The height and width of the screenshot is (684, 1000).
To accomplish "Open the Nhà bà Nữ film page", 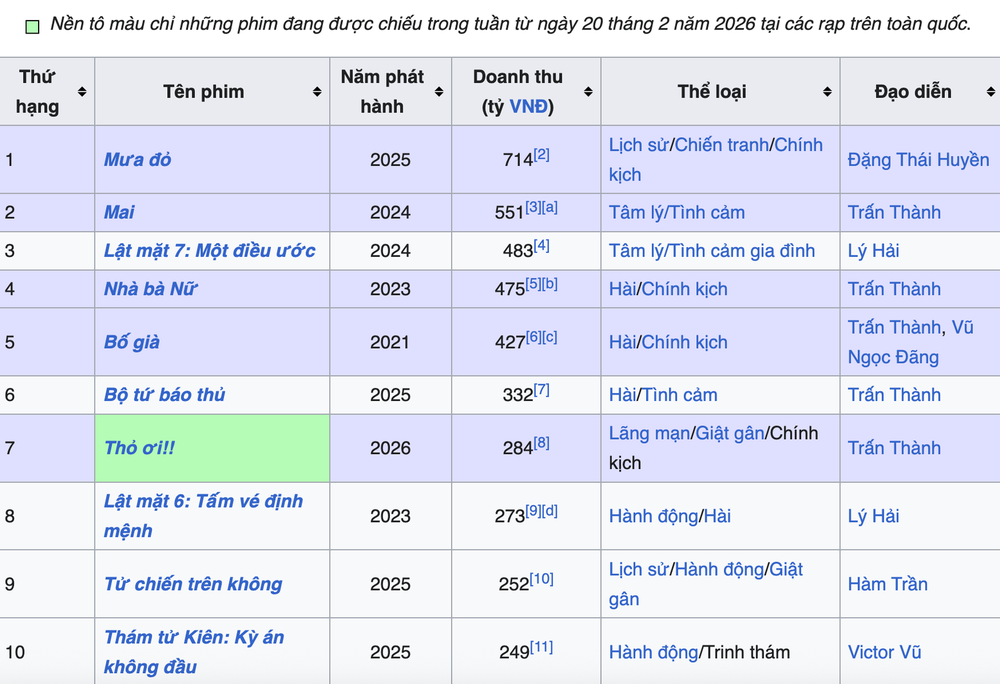I will tap(150, 289).
